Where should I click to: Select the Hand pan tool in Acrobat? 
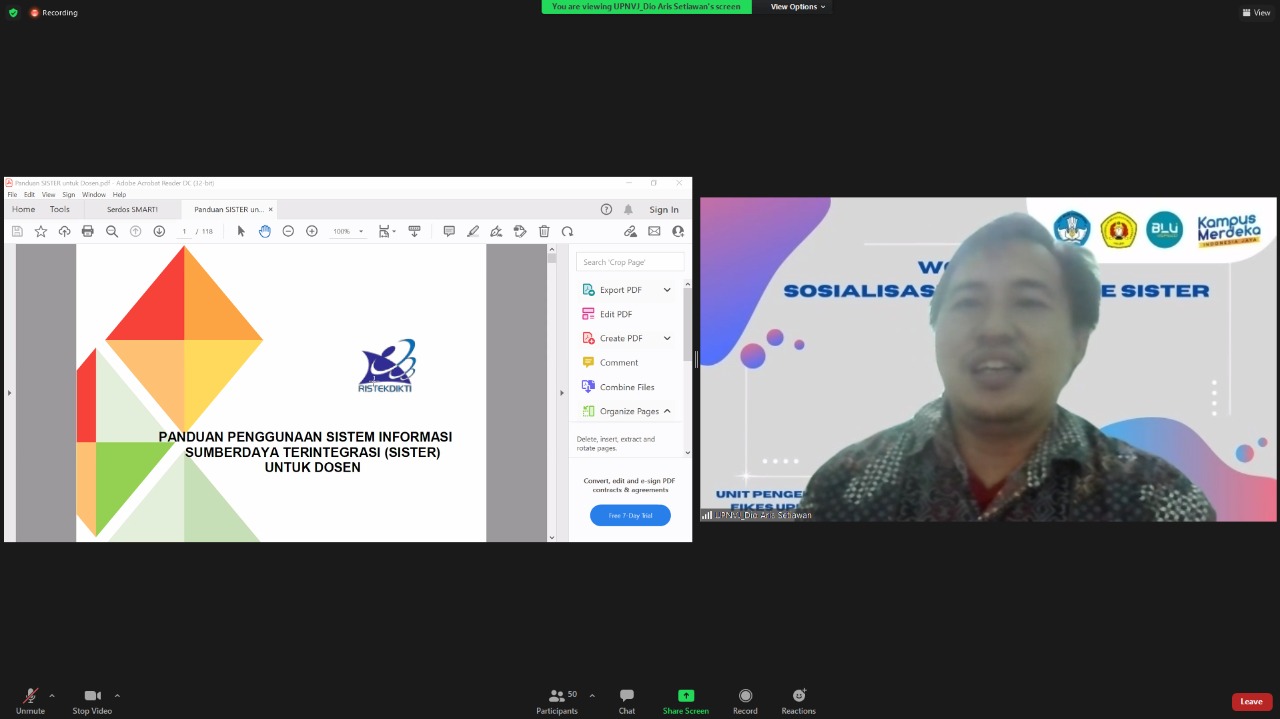coord(264,231)
